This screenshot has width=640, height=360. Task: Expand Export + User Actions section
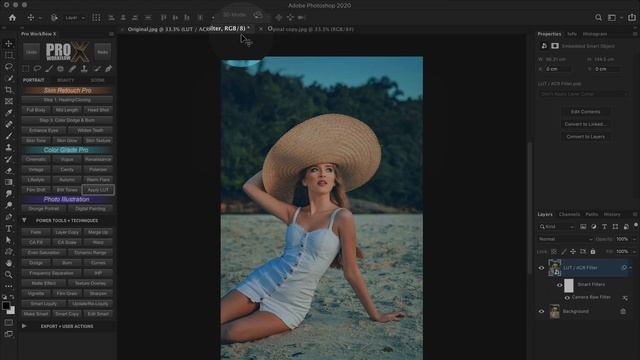pos(24,326)
